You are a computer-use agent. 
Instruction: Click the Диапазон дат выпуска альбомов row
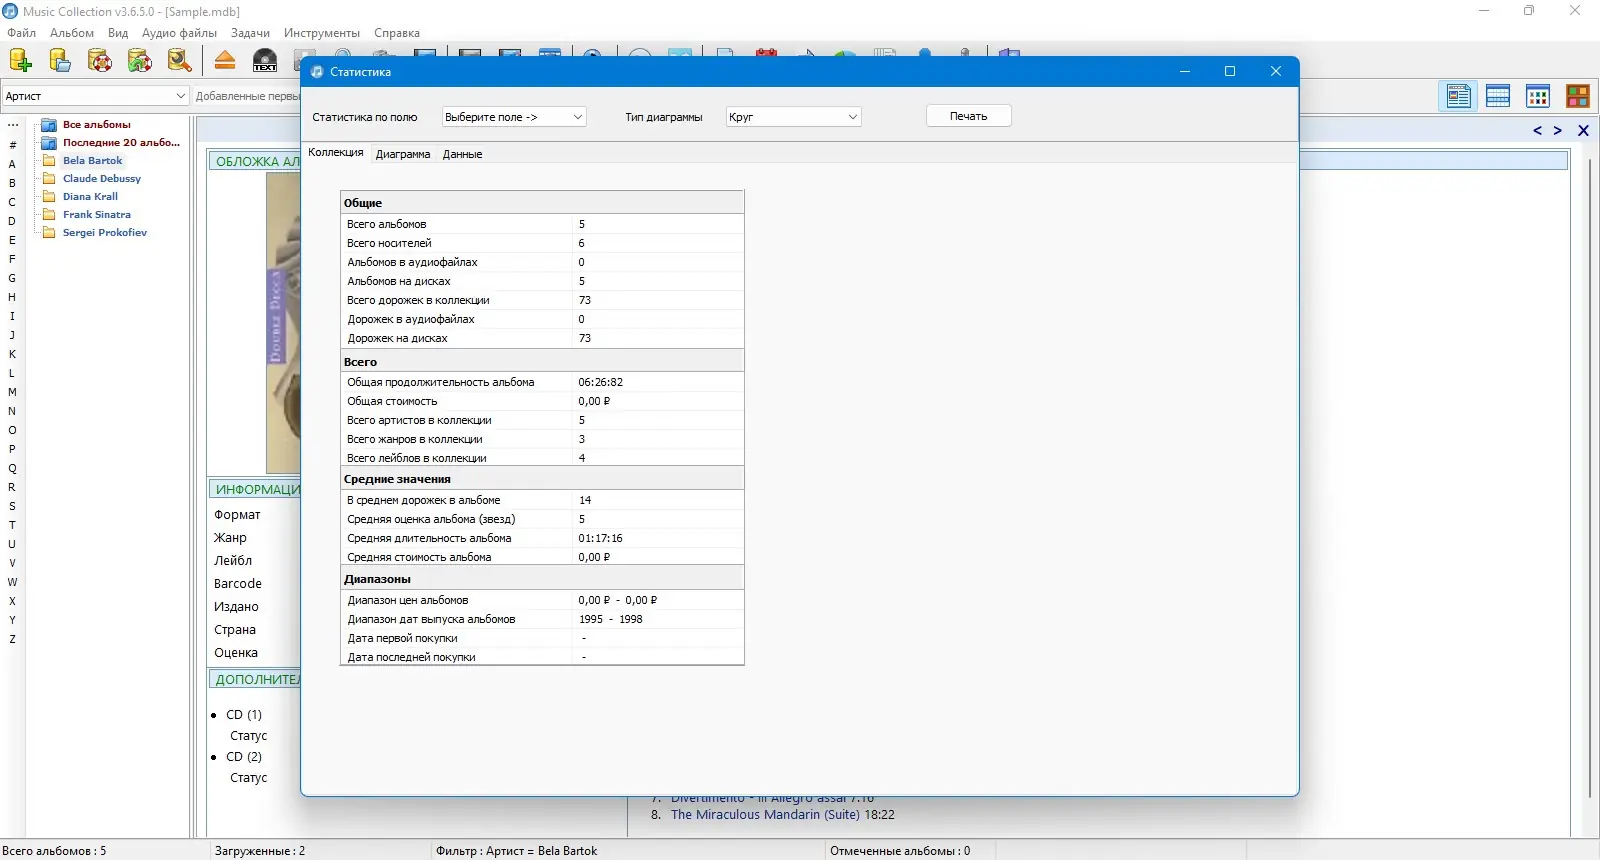tap(542, 619)
